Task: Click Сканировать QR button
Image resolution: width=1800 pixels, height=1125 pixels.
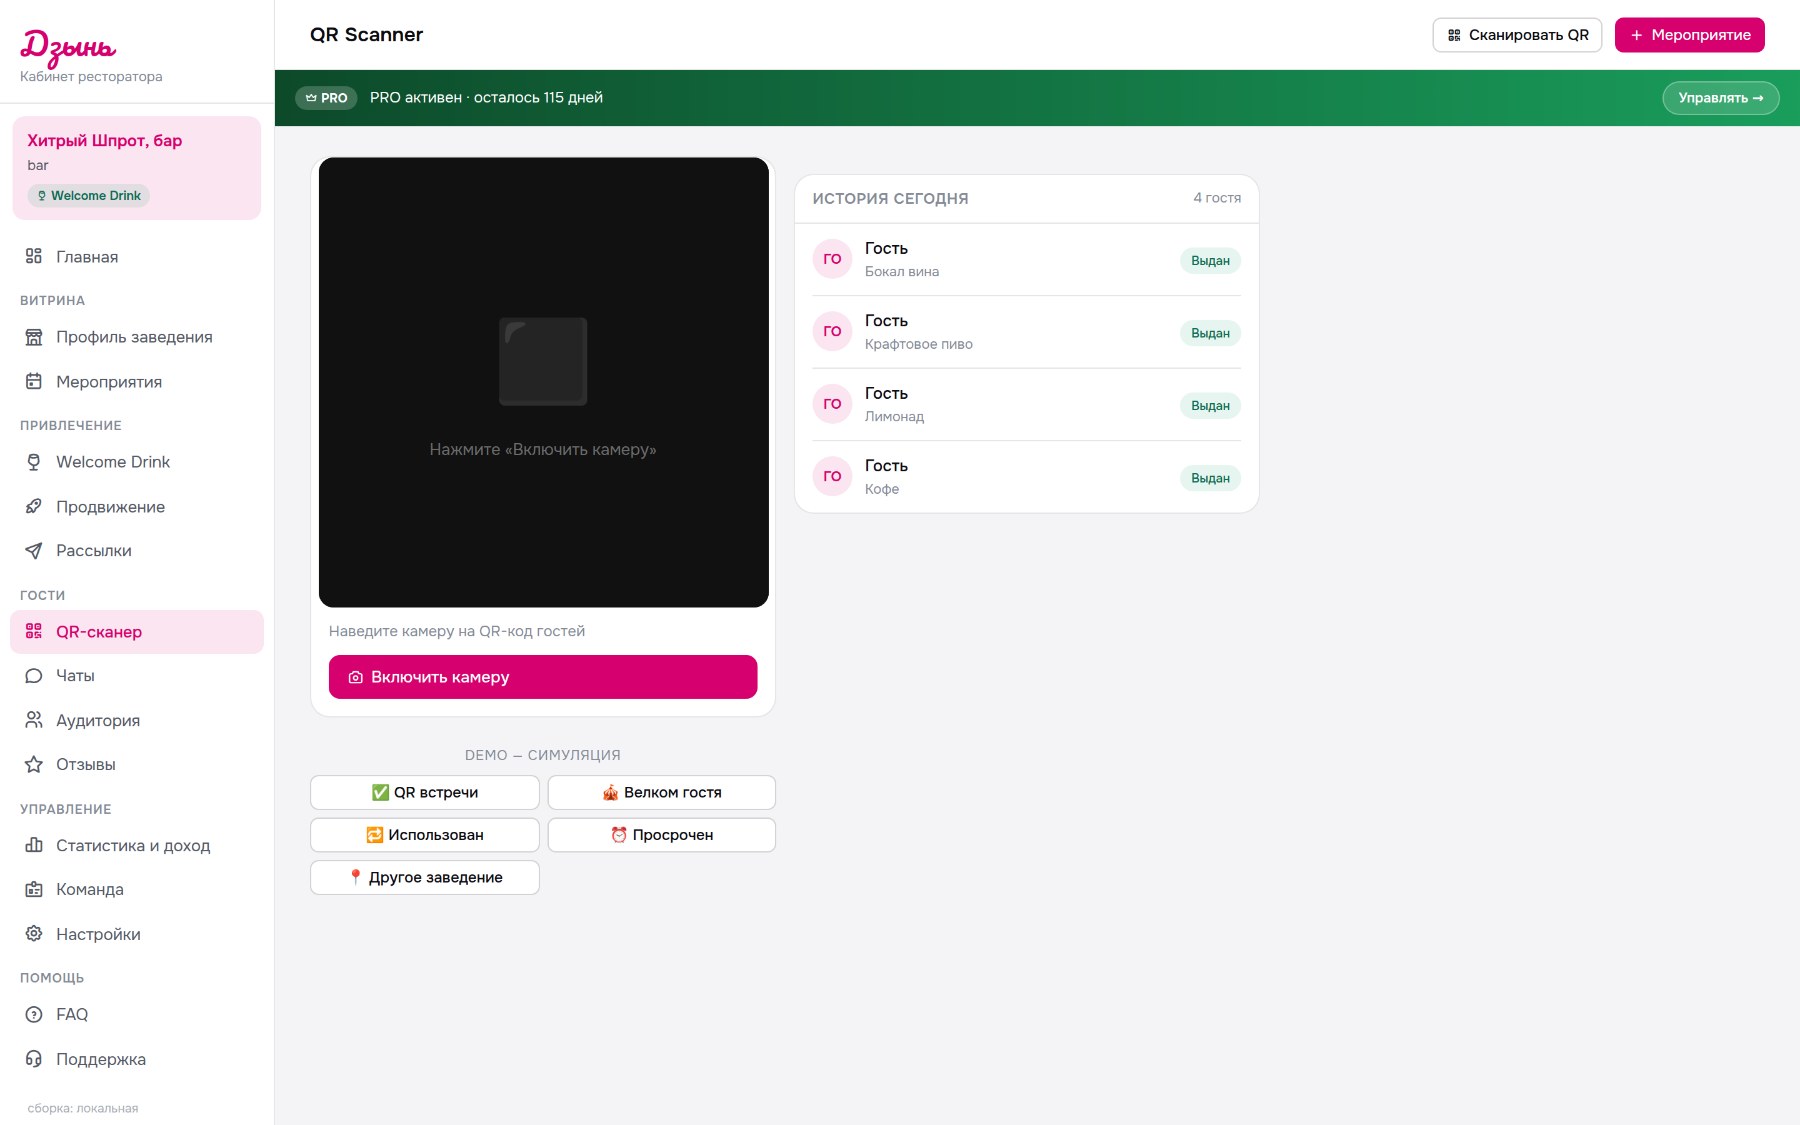Action: tap(1517, 35)
